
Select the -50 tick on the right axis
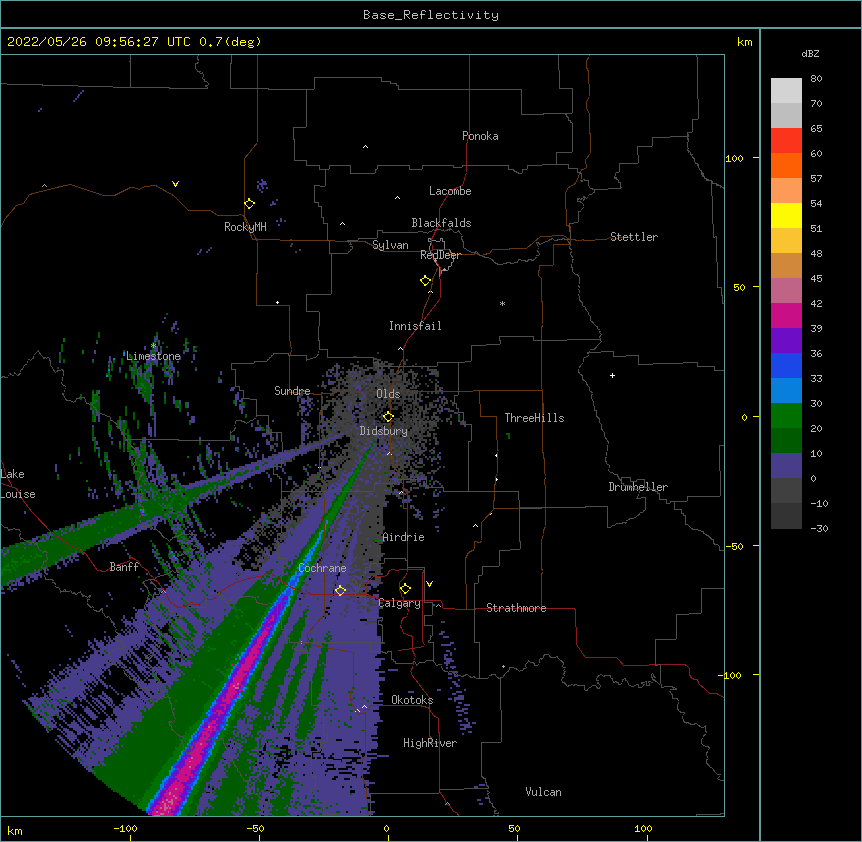[x=734, y=546]
